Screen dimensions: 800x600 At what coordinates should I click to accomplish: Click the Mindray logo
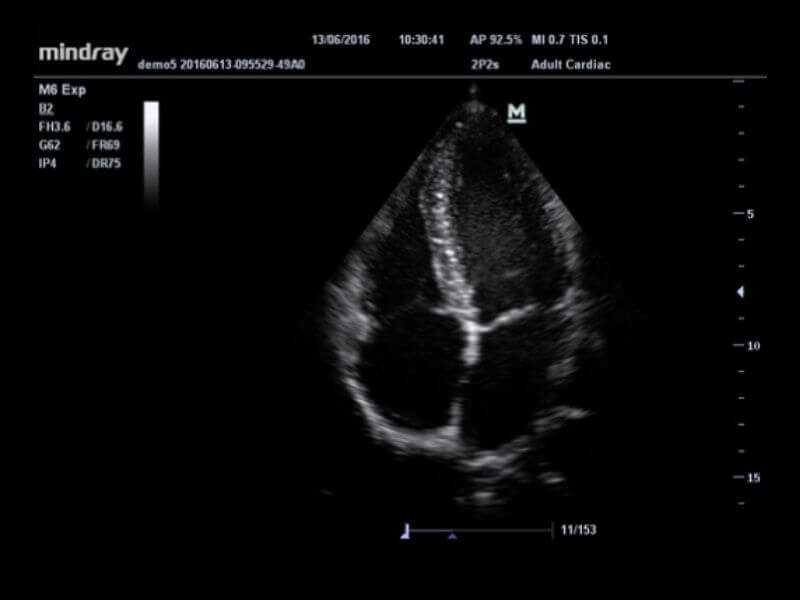pos(82,52)
